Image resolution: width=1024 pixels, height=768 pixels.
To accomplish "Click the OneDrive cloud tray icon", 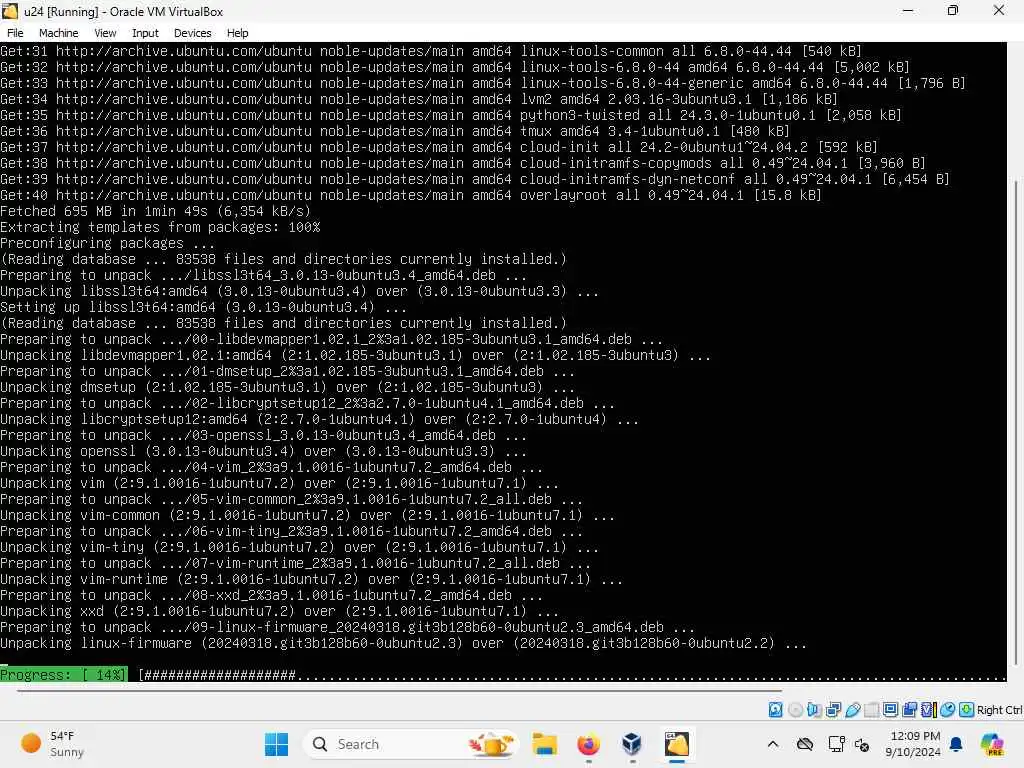I will click(805, 744).
